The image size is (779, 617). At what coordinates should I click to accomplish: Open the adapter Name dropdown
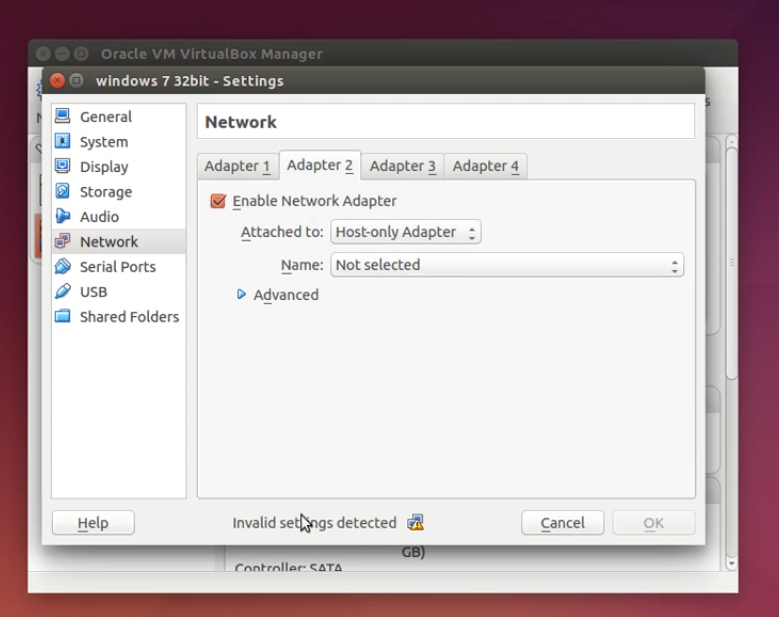pos(507,265)
